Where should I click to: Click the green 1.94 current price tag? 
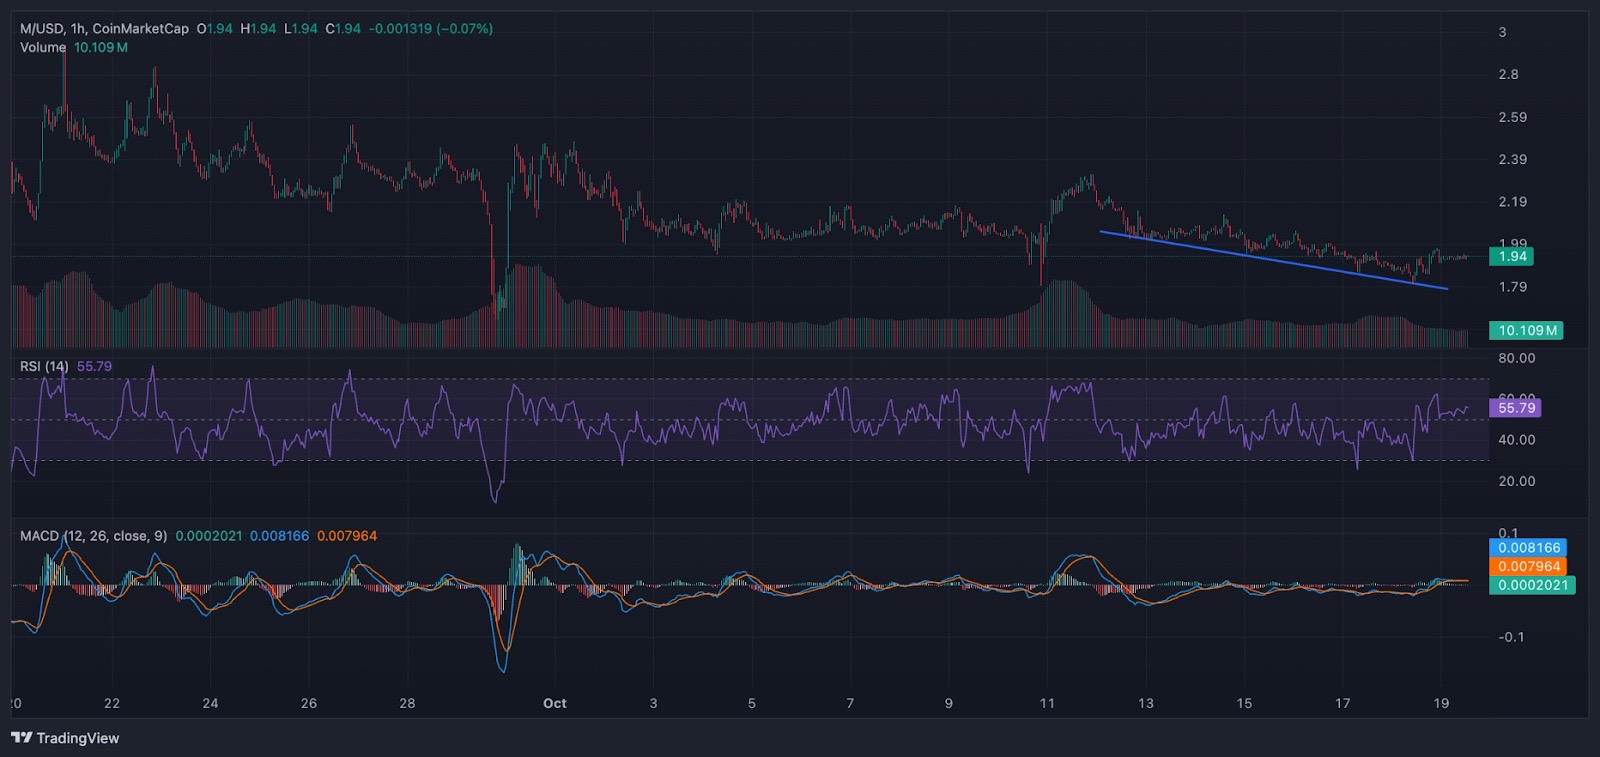1511,257
